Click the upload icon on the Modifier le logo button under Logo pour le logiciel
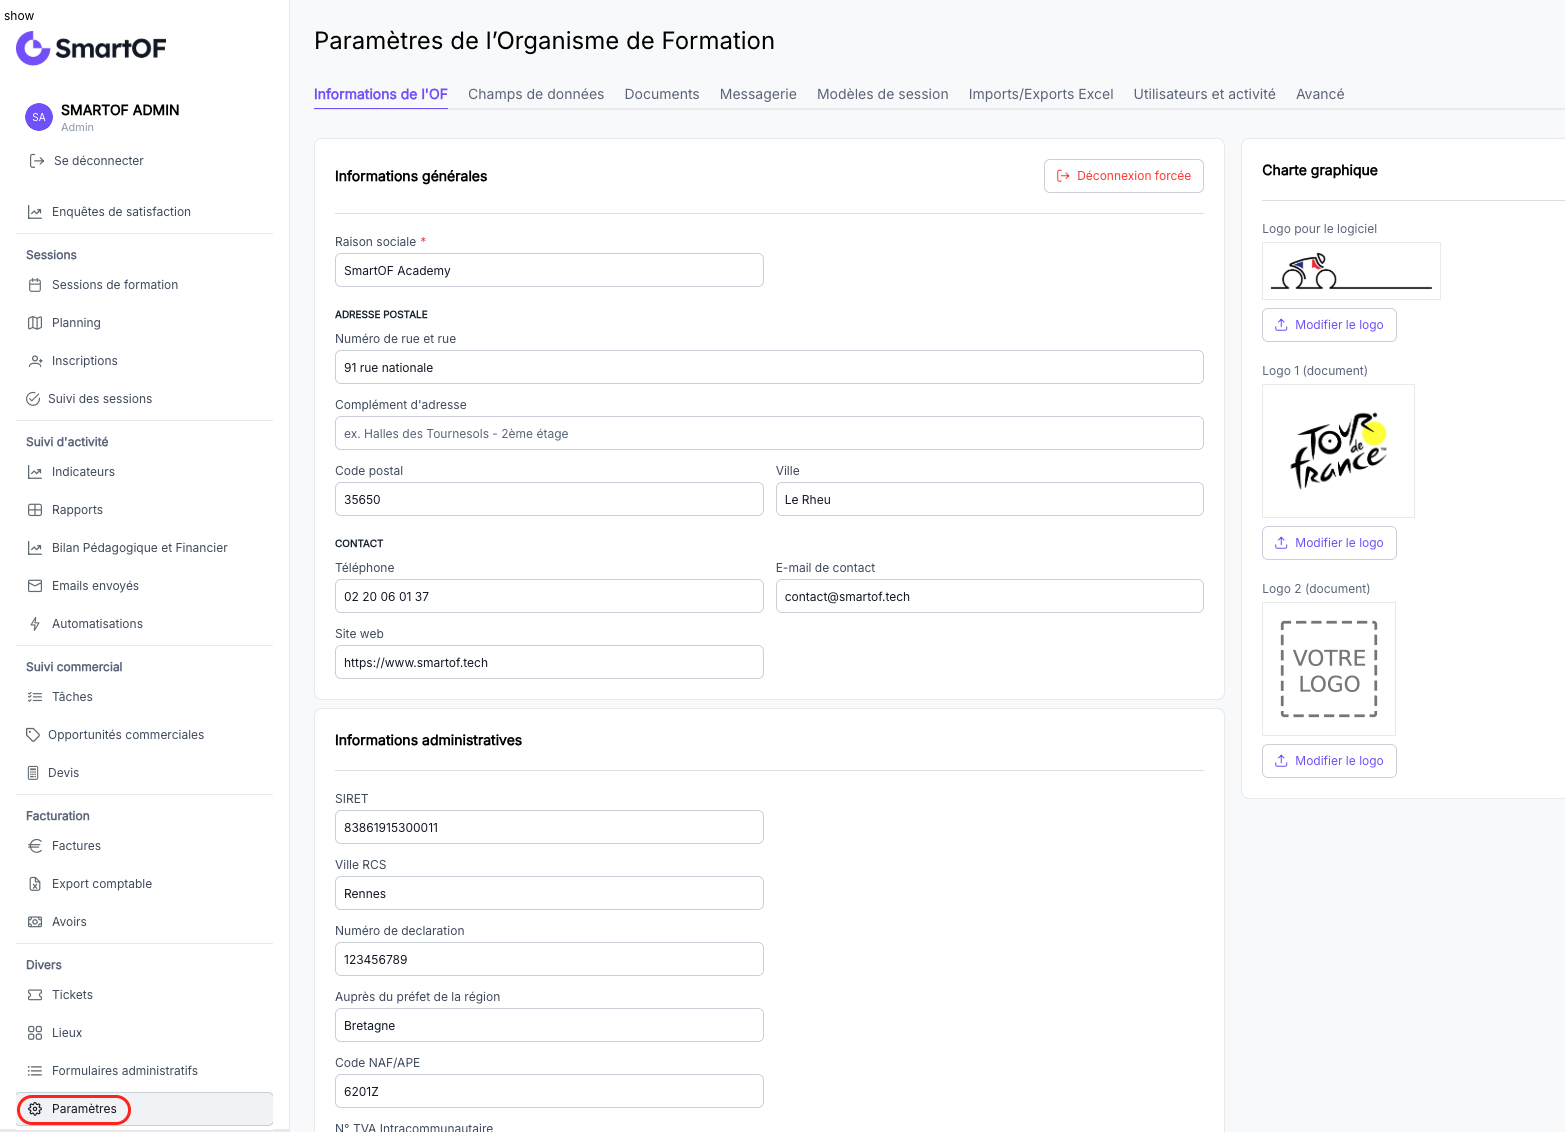This screenshot has height=1132, width=1565. click(x=1281, y=325)
